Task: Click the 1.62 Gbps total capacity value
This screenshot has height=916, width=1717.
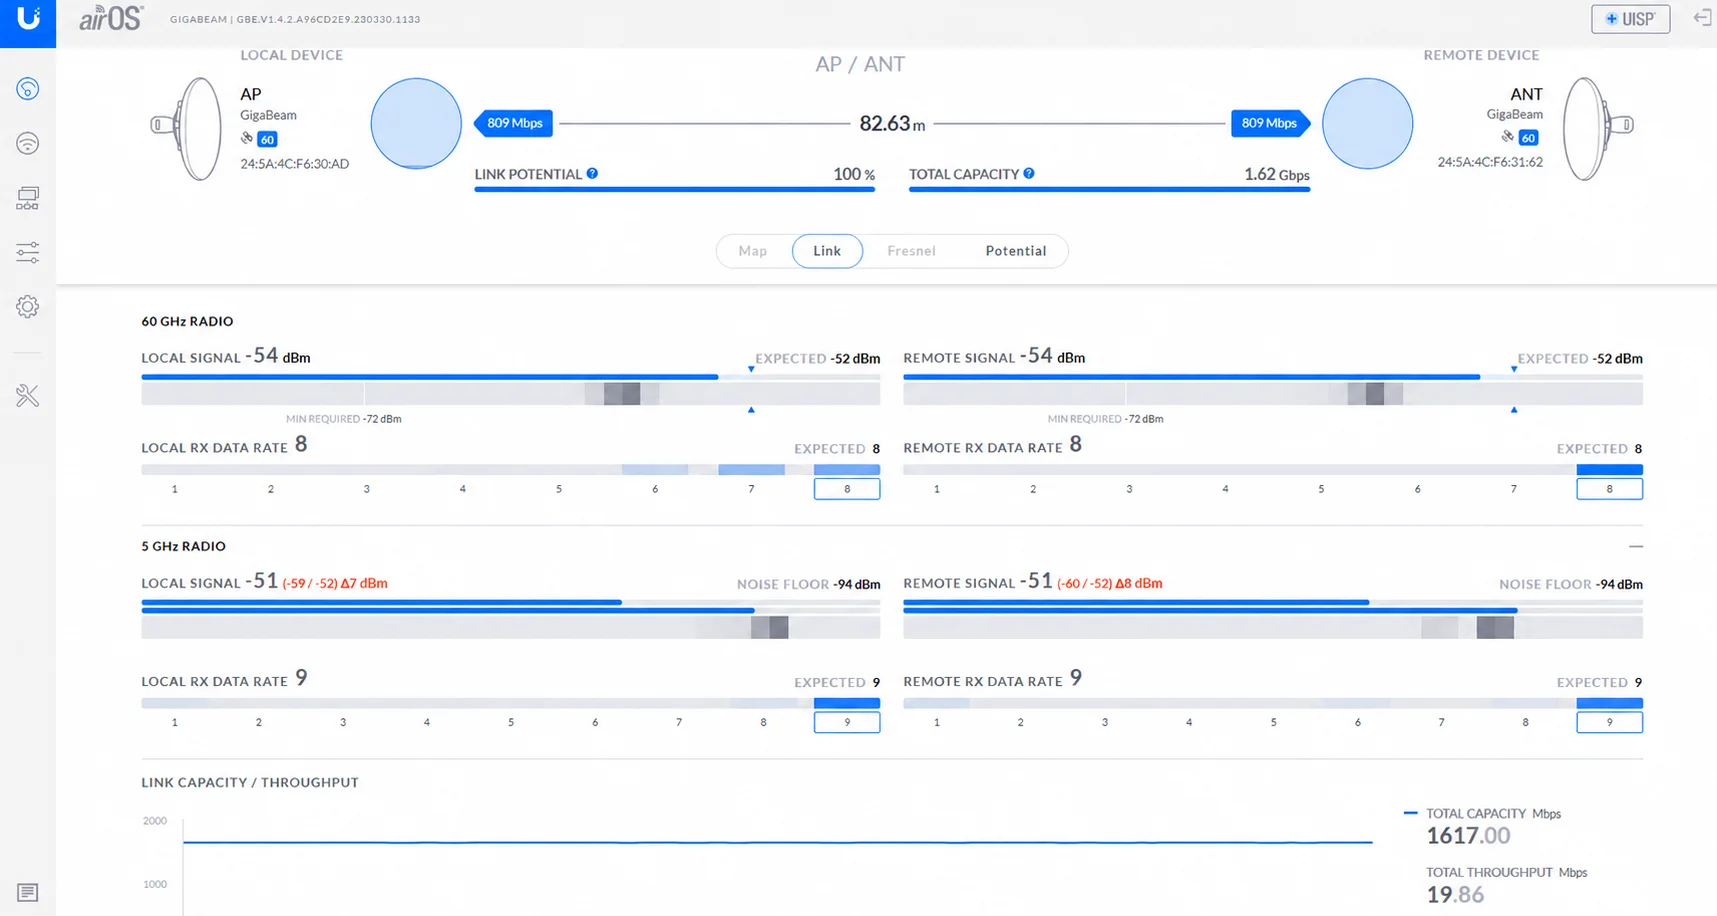Action: (x=1276, y=174)
